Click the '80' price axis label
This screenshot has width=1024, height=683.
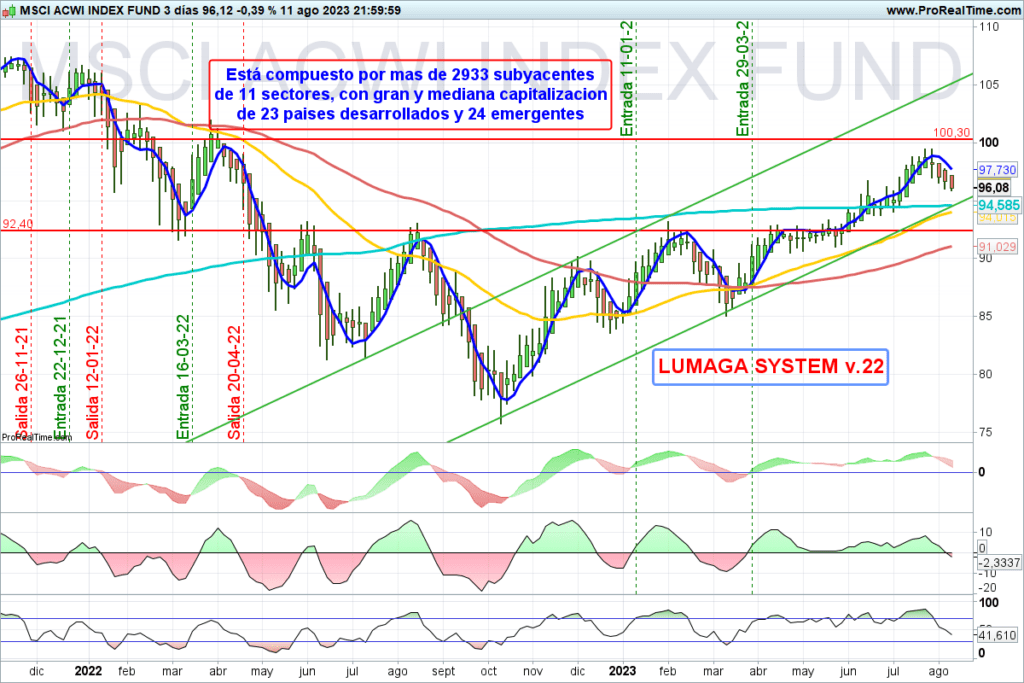pyautogui.click(x=985, y=374)
